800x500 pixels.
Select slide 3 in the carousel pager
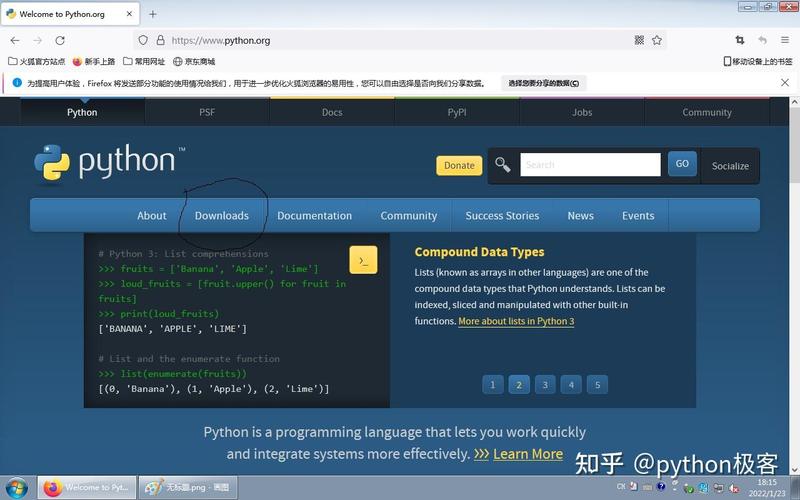[x=545, y=384]
